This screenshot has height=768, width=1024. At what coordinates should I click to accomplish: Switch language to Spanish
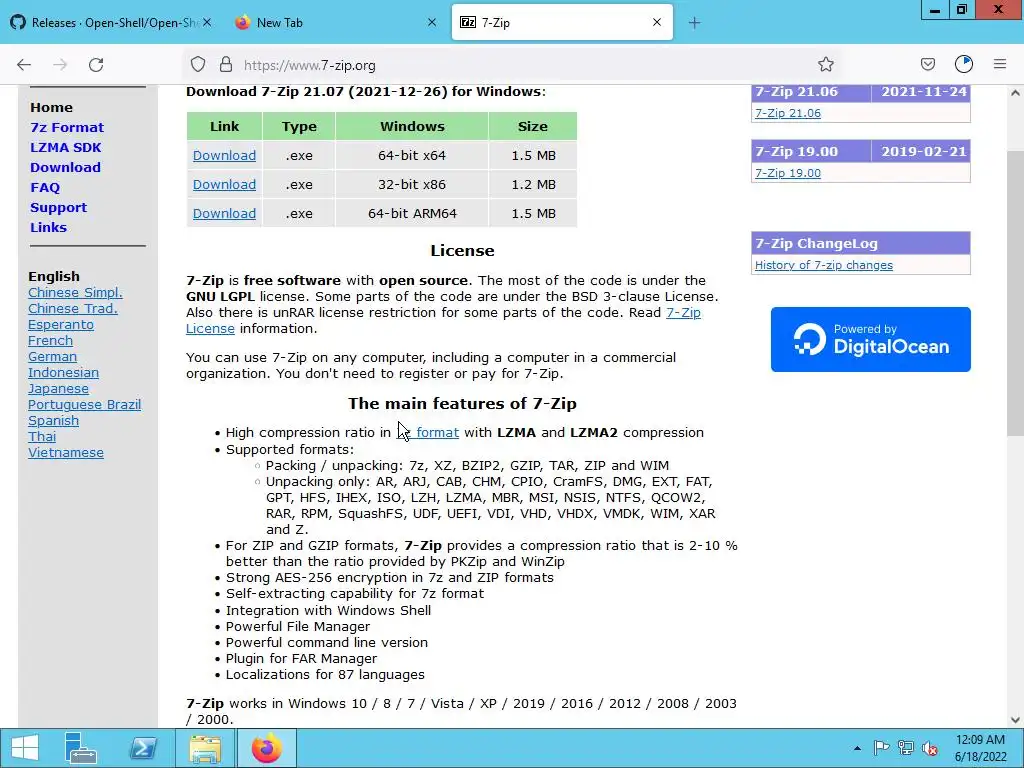[54, 421]
